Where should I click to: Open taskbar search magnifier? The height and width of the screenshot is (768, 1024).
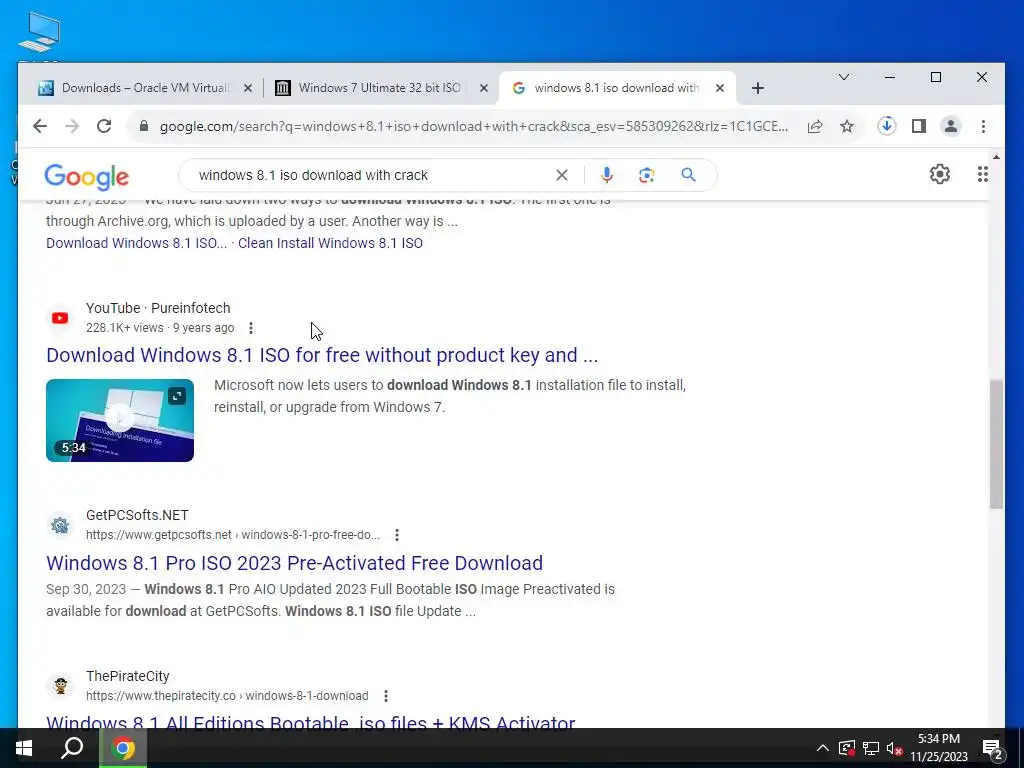(72, 748)
